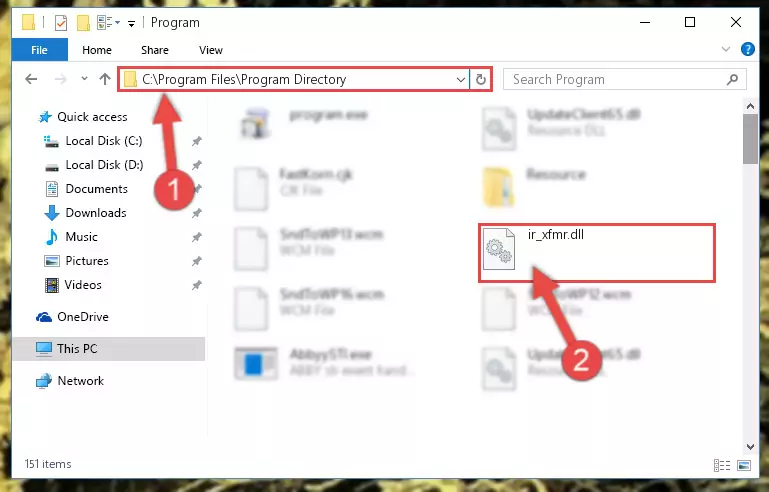Open Videos folder in sidebar

coord(83,285)
